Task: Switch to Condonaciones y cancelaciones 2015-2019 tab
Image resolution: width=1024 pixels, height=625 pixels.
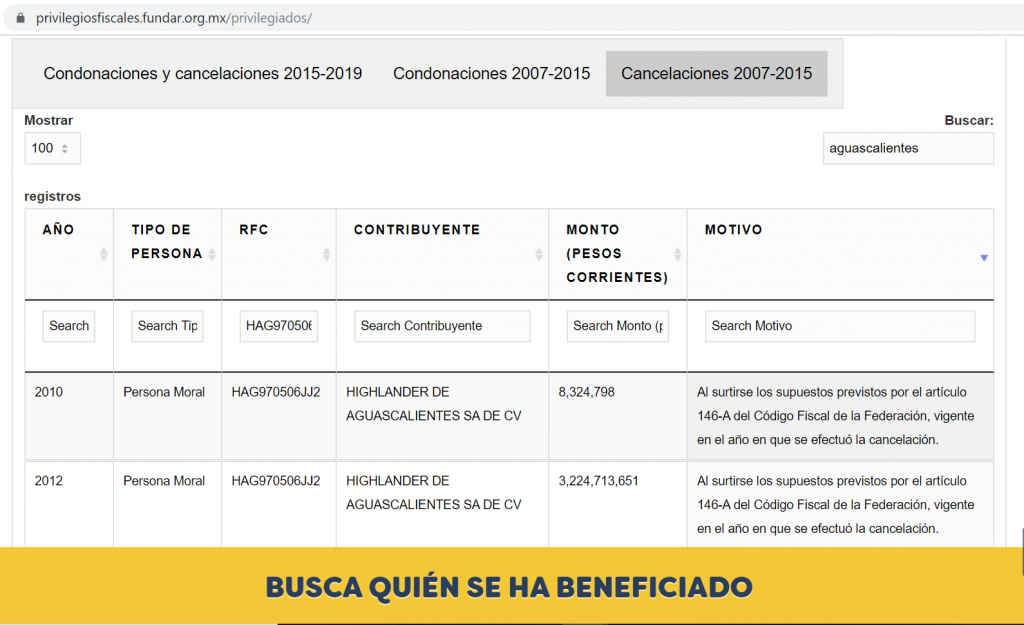Action: coord(203,74)
